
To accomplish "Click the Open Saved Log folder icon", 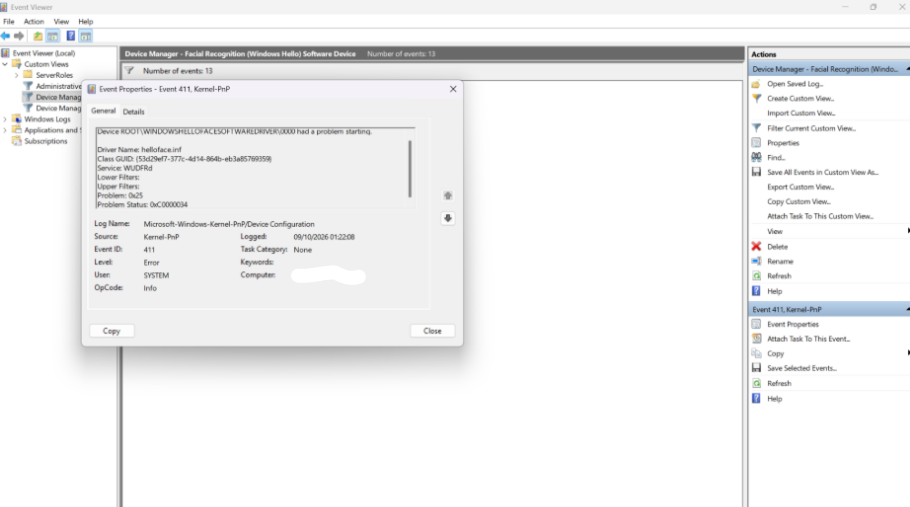I will tap(756, 84).
